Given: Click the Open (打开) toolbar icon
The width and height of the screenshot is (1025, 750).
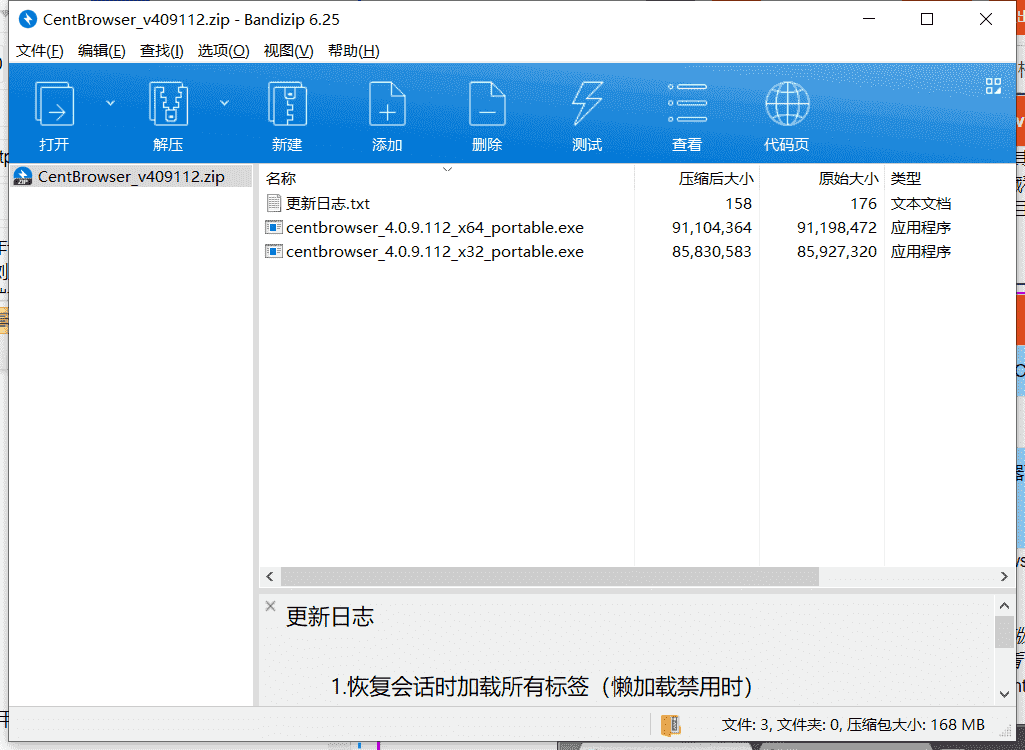Looking at the screenshot, I should 54,103.
